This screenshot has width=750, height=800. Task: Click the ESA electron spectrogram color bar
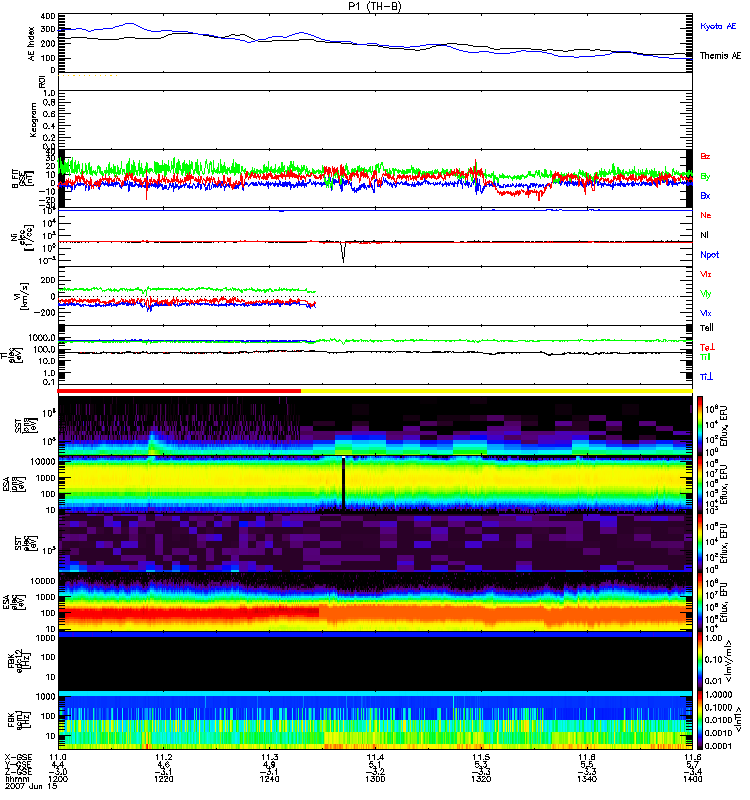(x=700, y=602)
